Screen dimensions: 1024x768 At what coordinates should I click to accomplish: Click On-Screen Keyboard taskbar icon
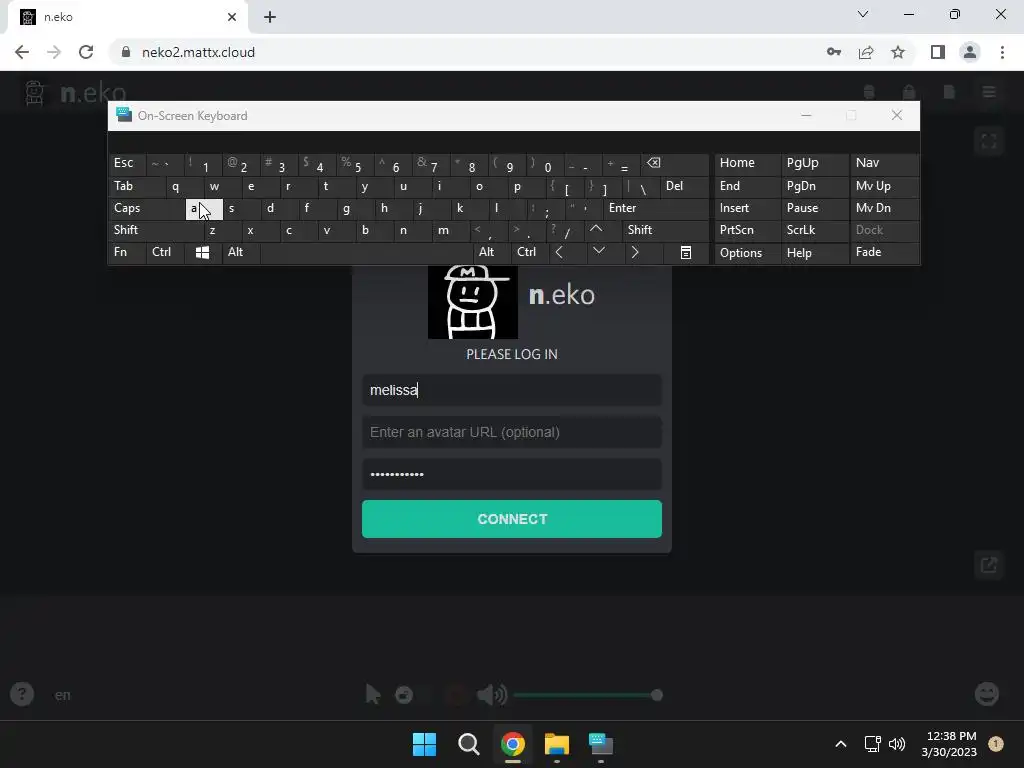[601, 744]
